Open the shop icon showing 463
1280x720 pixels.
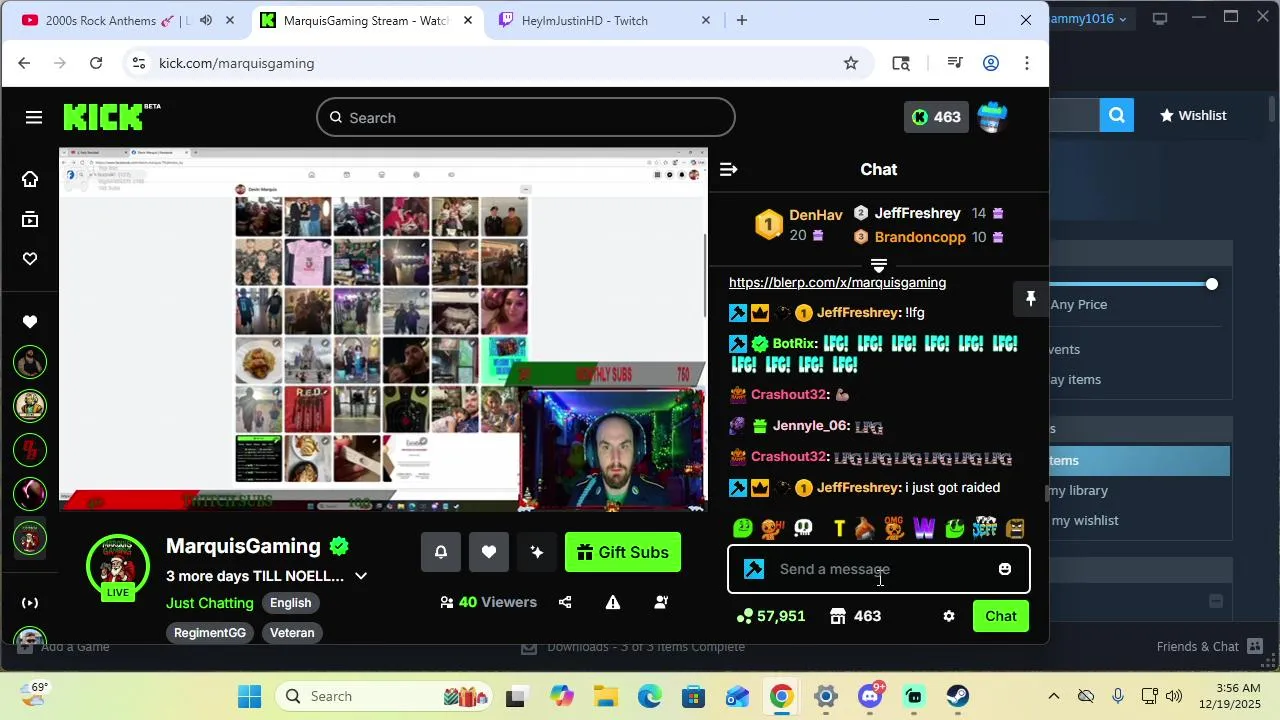click(856, 616)
